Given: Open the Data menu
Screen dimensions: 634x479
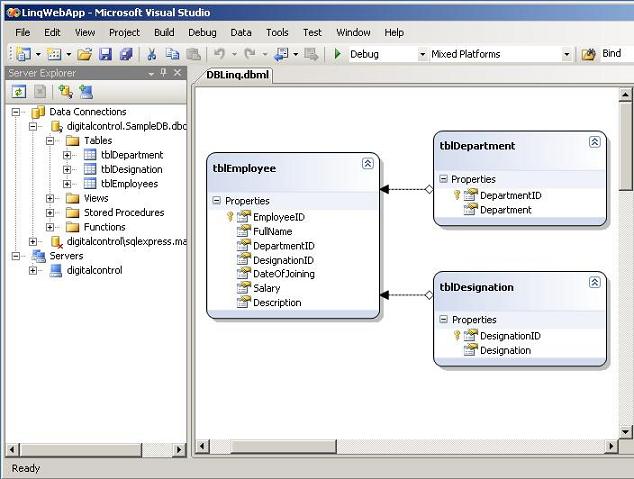Looking at the screenshot, I should coord(241,32).
